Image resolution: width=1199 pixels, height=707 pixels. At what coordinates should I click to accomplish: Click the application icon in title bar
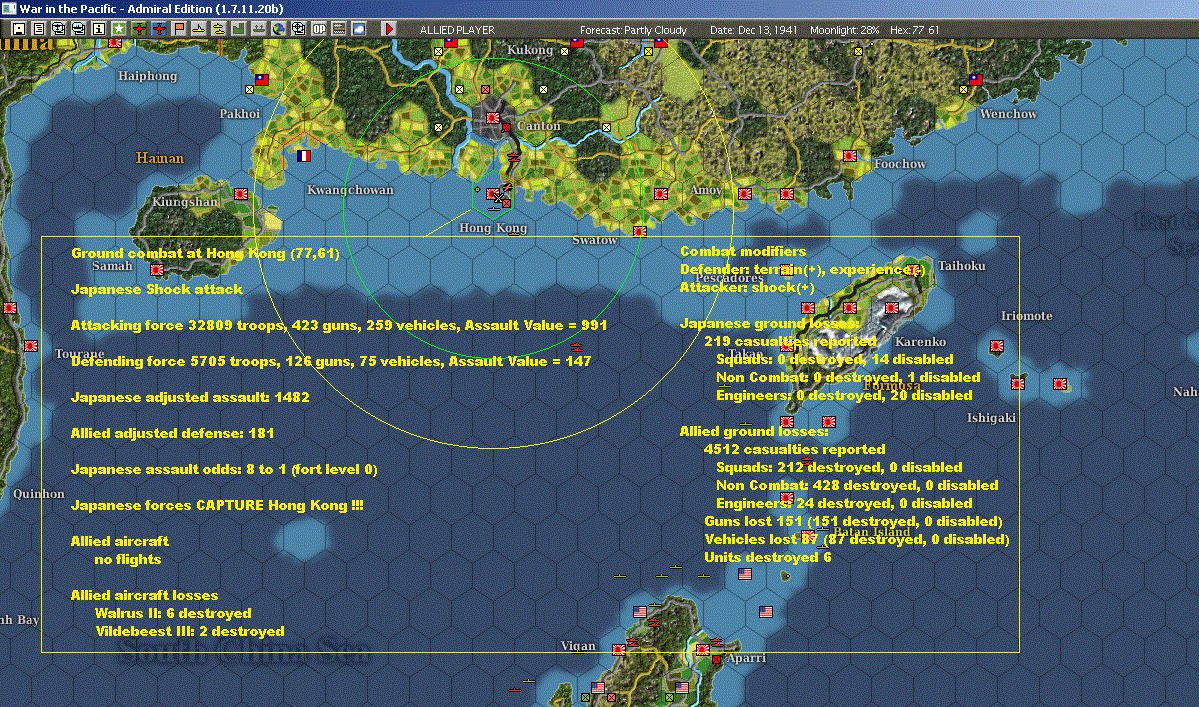[8, 8]
